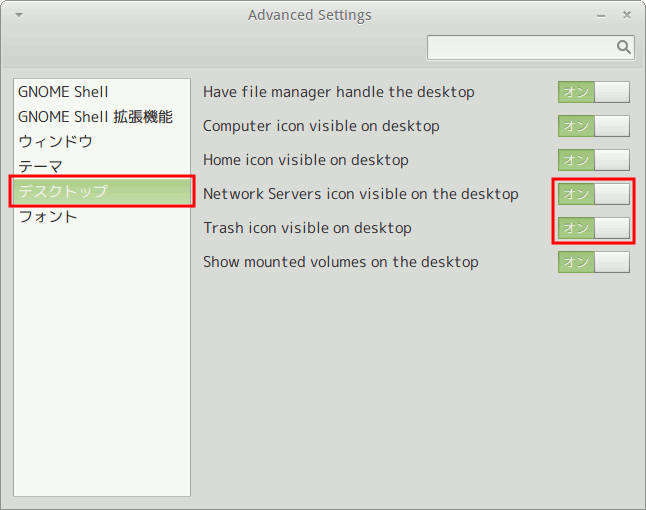
Task: Minimize the Advanced Settings window
Action: (x=600, y=16)
